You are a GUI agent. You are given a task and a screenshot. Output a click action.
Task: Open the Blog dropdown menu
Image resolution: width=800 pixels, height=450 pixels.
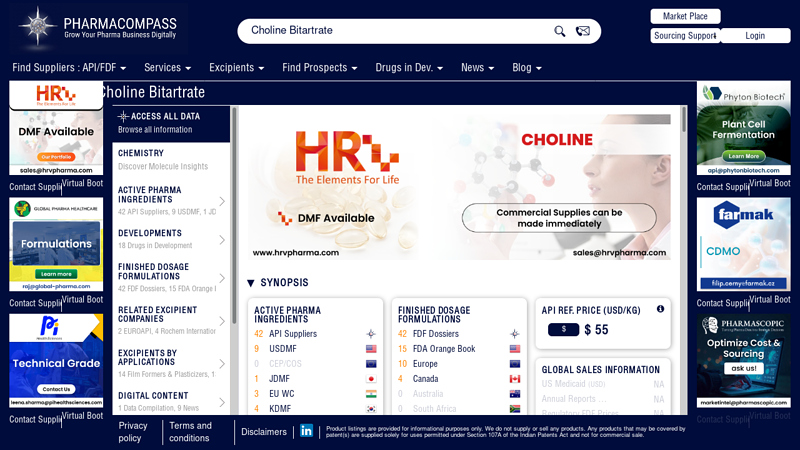click(527, 67)
